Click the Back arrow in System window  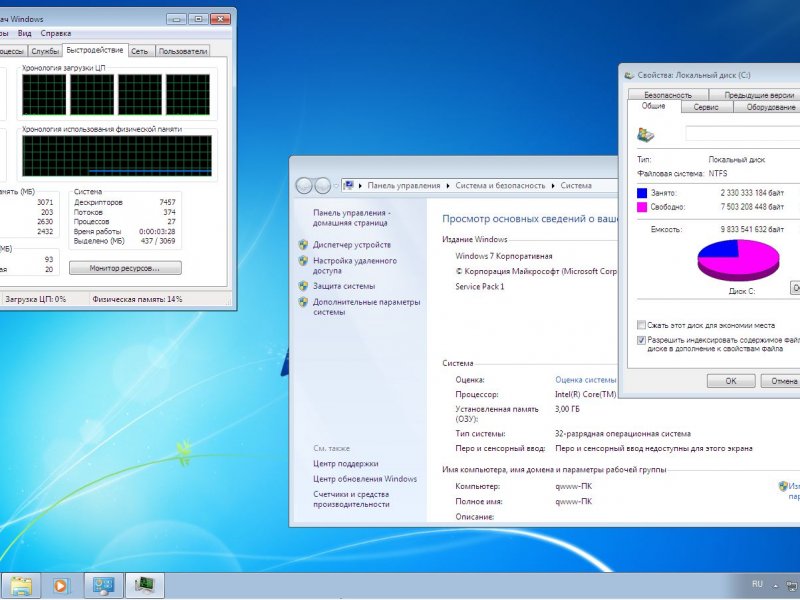tap(304, 186)
